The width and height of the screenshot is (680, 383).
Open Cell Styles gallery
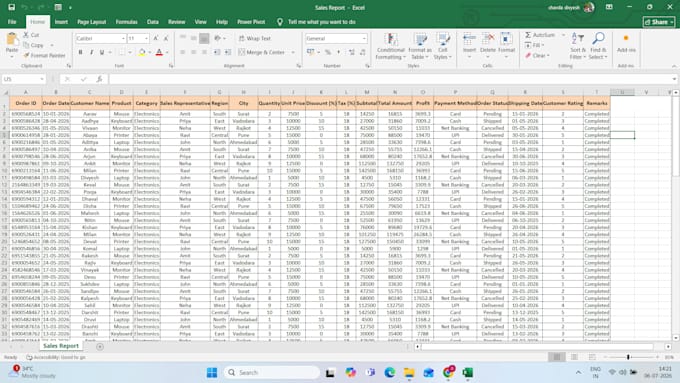[x=442, y=46]
